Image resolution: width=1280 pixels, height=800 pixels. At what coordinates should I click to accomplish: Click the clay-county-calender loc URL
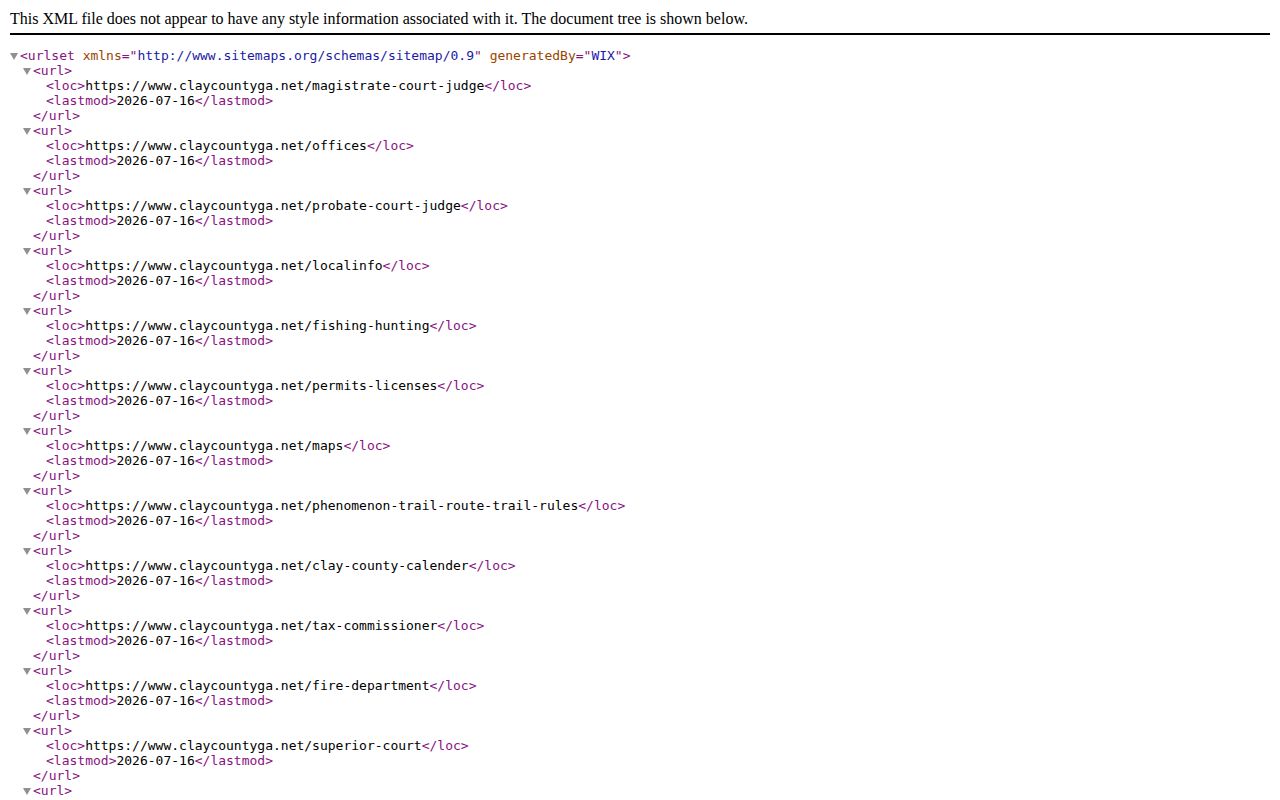tap(277, 566)
